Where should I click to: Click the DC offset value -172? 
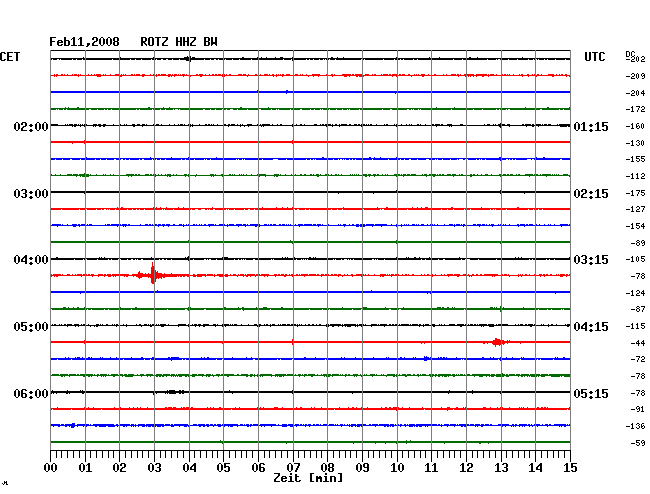click(635, 109)
